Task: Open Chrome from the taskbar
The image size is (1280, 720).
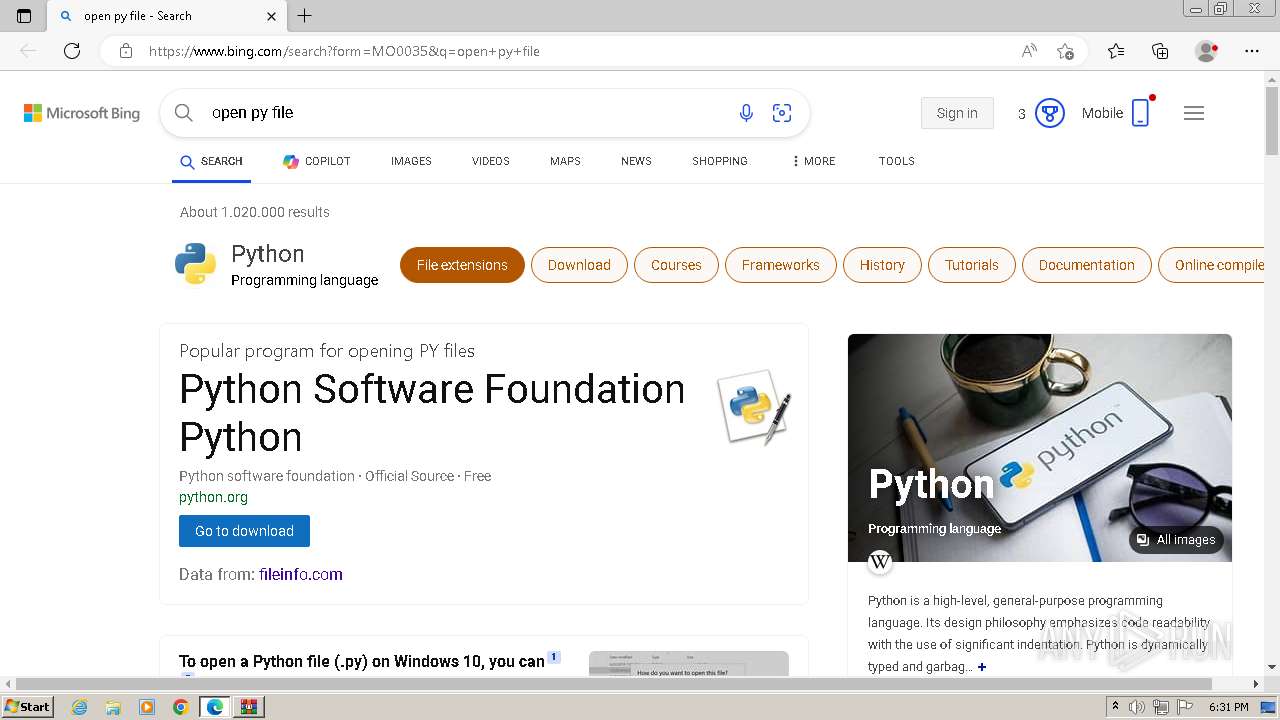Action: click(x=180, y=707)
